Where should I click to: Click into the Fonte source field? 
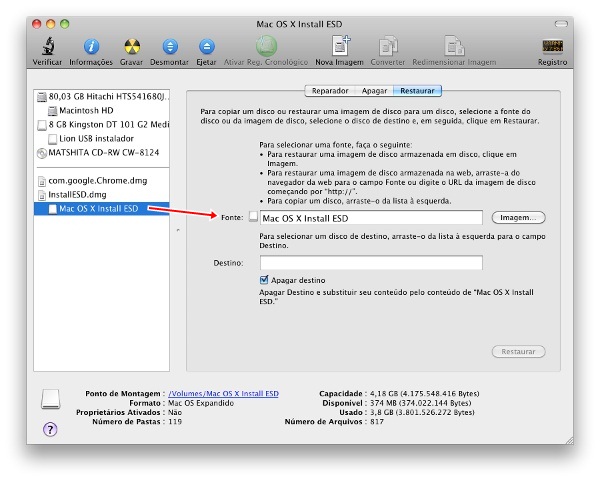pos(371,218)
